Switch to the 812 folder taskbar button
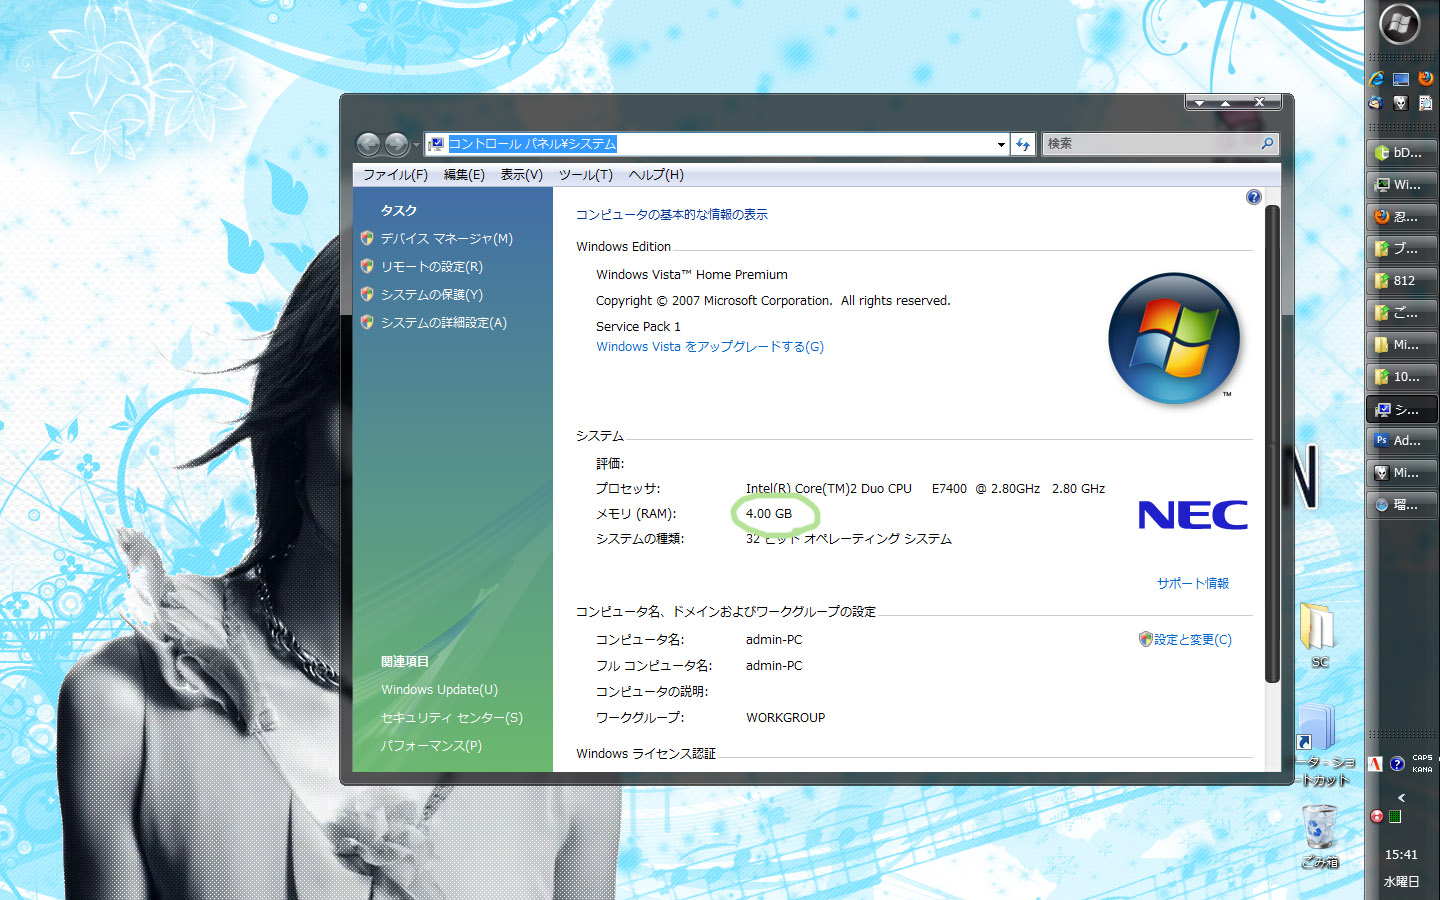1440x900 pixels. tap(1401, 281)
